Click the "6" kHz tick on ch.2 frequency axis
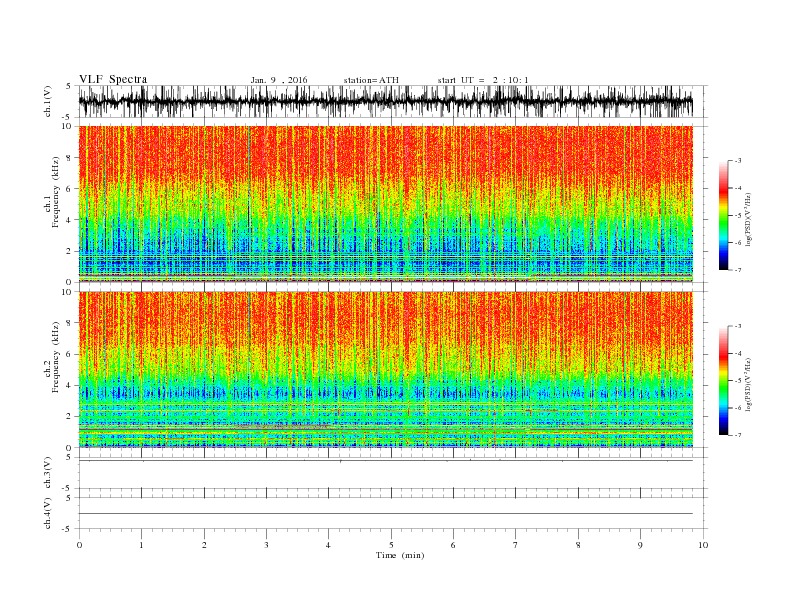The height and width of the screenshot is (612, 792). coord(71,354)
